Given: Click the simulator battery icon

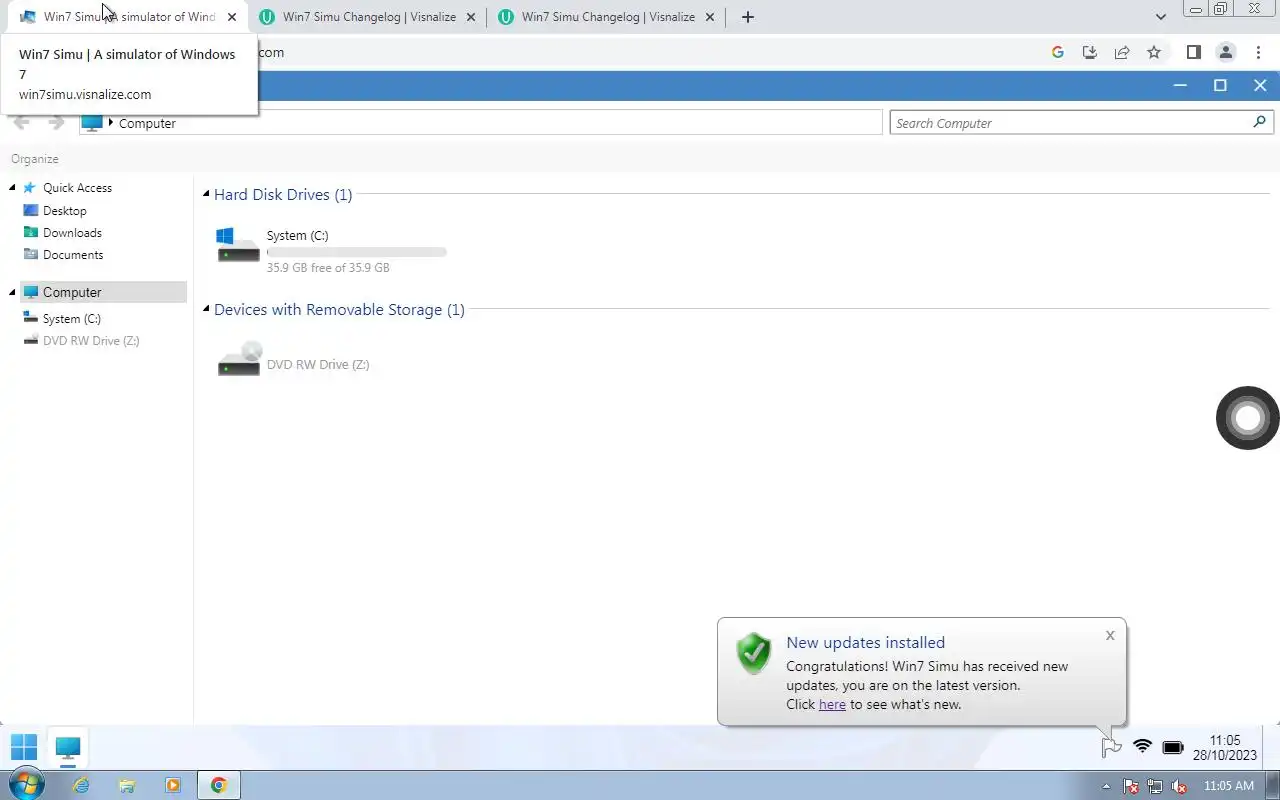Looking at the screenshot, I should pos(1173,748).
